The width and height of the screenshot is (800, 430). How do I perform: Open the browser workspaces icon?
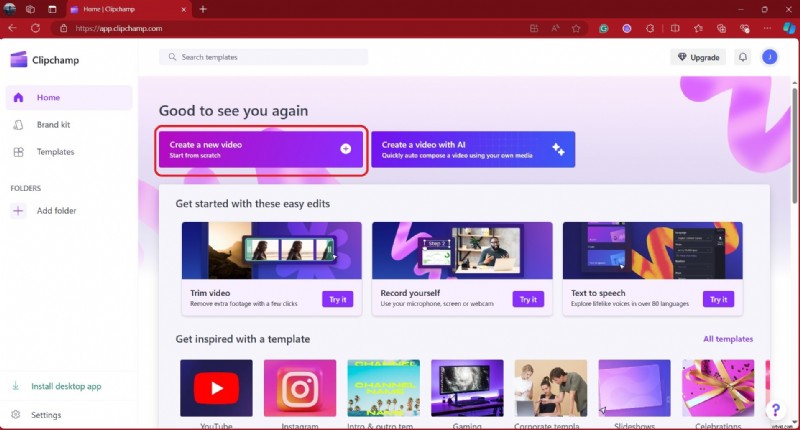30,9
